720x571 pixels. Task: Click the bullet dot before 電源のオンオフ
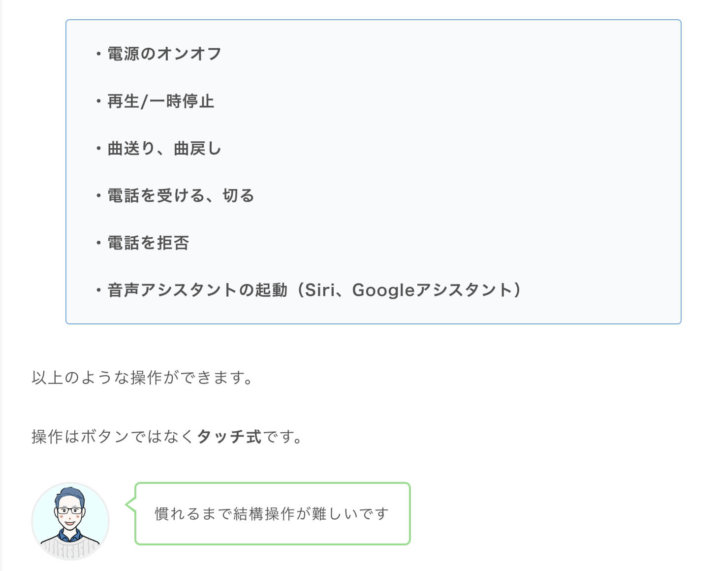[98, 54]
